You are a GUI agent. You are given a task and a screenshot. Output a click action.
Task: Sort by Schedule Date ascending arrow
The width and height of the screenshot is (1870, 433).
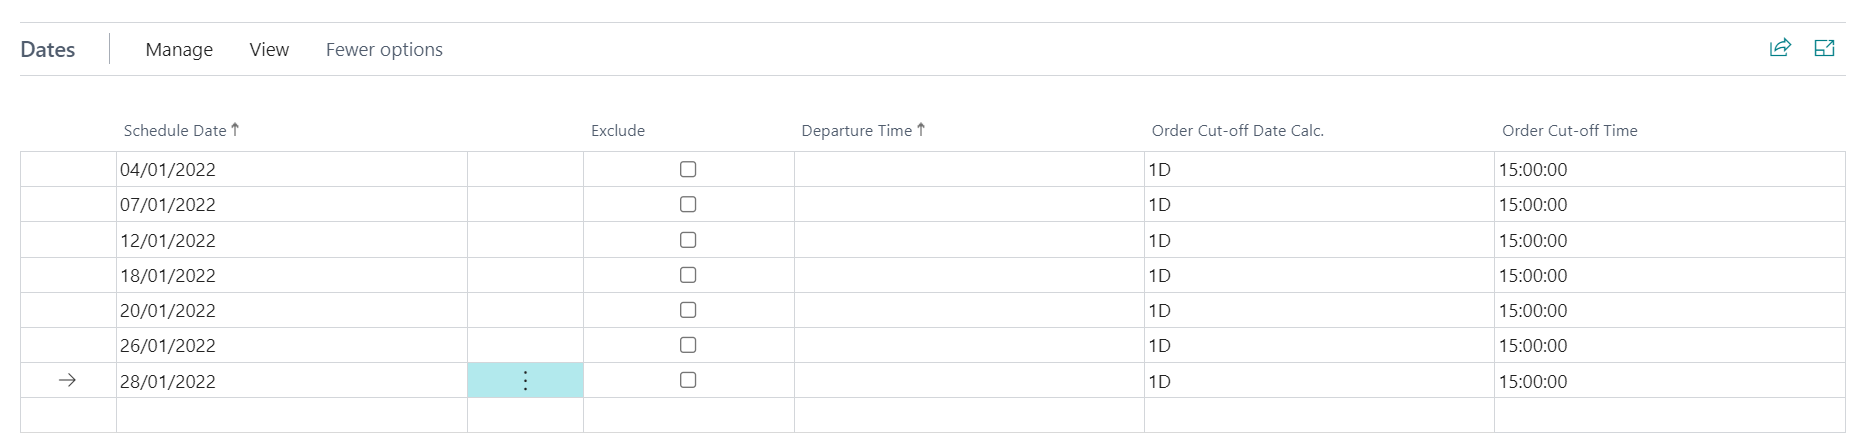click(235, 130)
